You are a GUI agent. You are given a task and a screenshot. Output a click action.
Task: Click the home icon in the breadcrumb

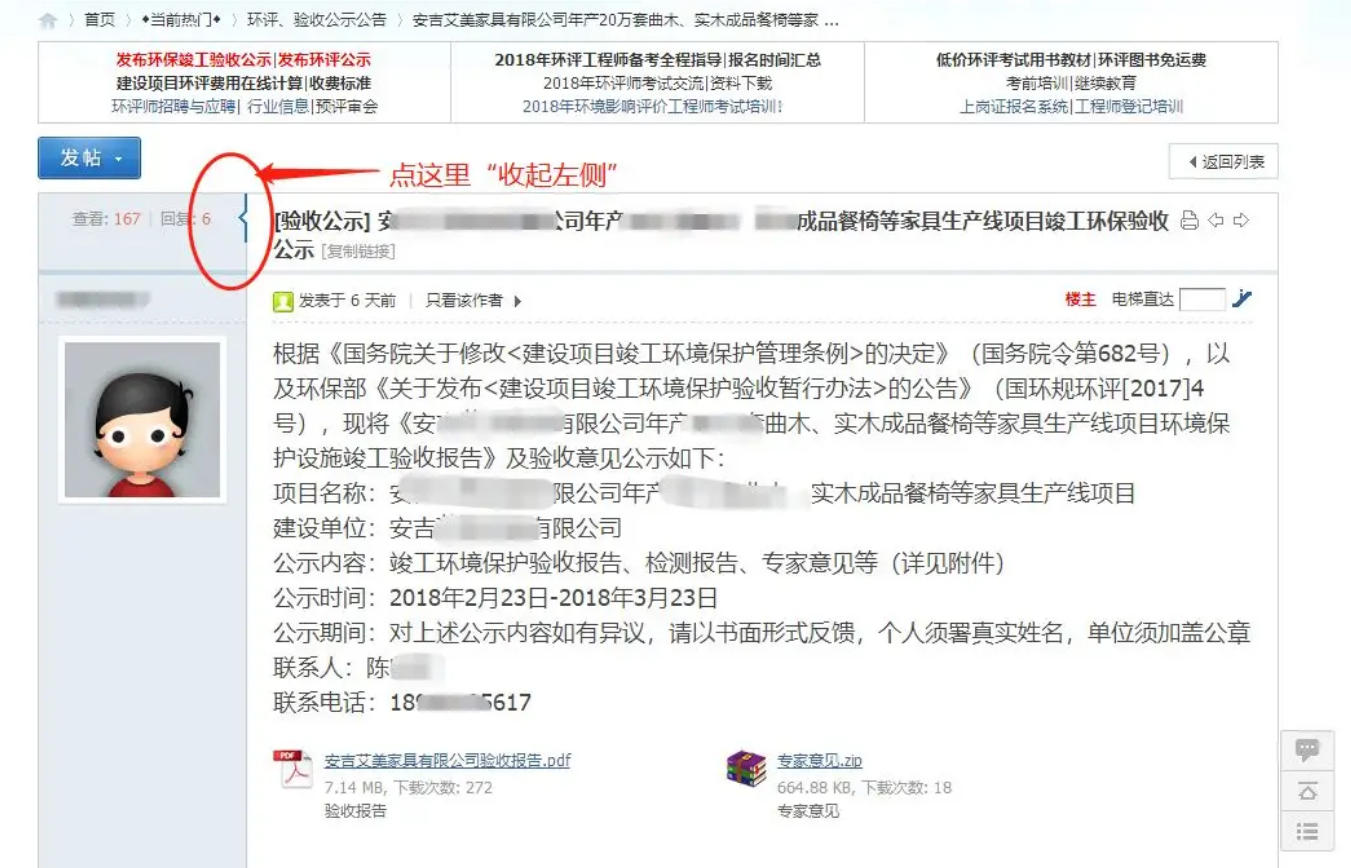tap(47, 20)
